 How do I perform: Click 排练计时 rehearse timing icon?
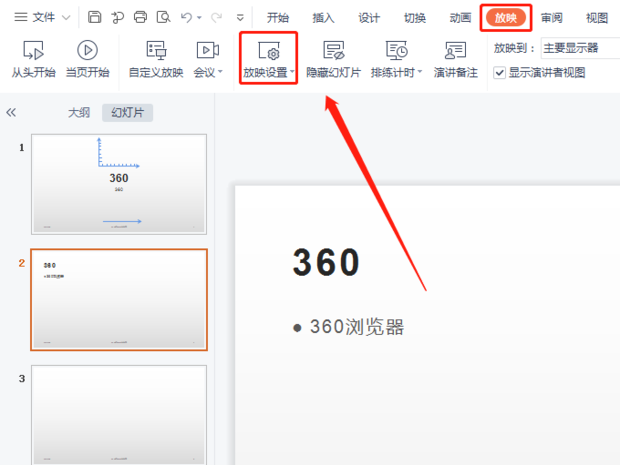[x=397, y=50]
